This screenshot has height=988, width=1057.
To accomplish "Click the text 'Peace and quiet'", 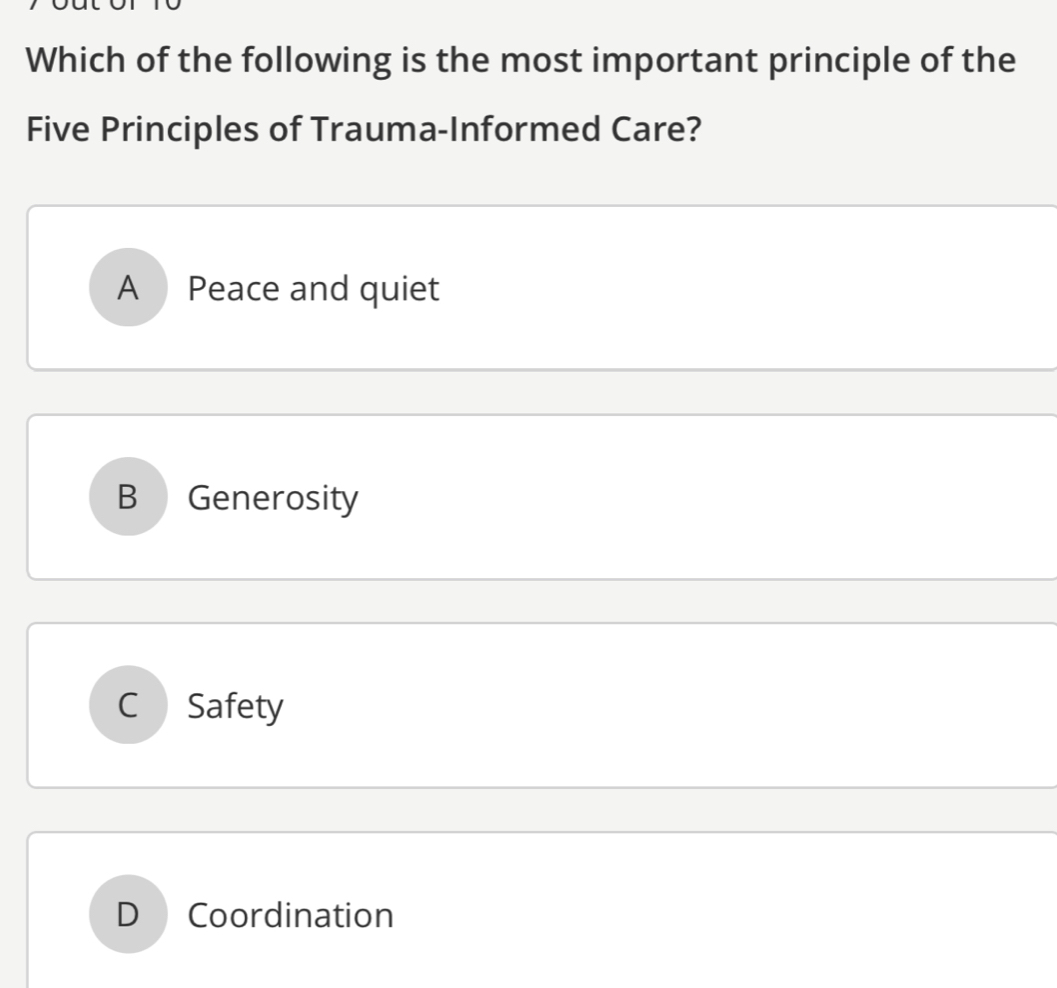I will tap(313, 289).
